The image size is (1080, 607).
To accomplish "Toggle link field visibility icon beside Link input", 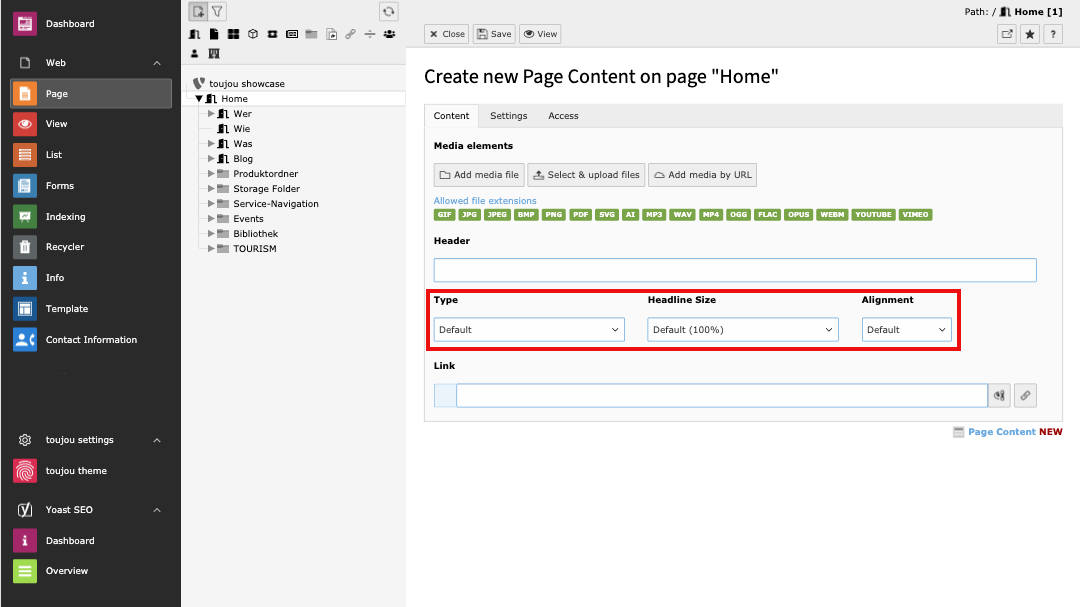I will [x=999, y=396].
